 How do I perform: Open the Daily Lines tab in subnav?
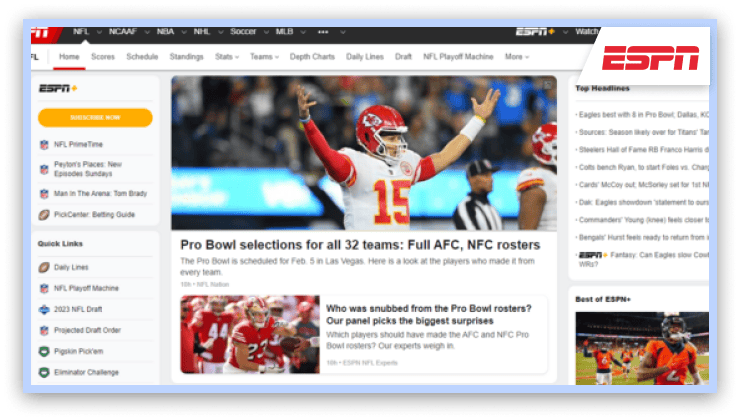(x=365, y=57)
